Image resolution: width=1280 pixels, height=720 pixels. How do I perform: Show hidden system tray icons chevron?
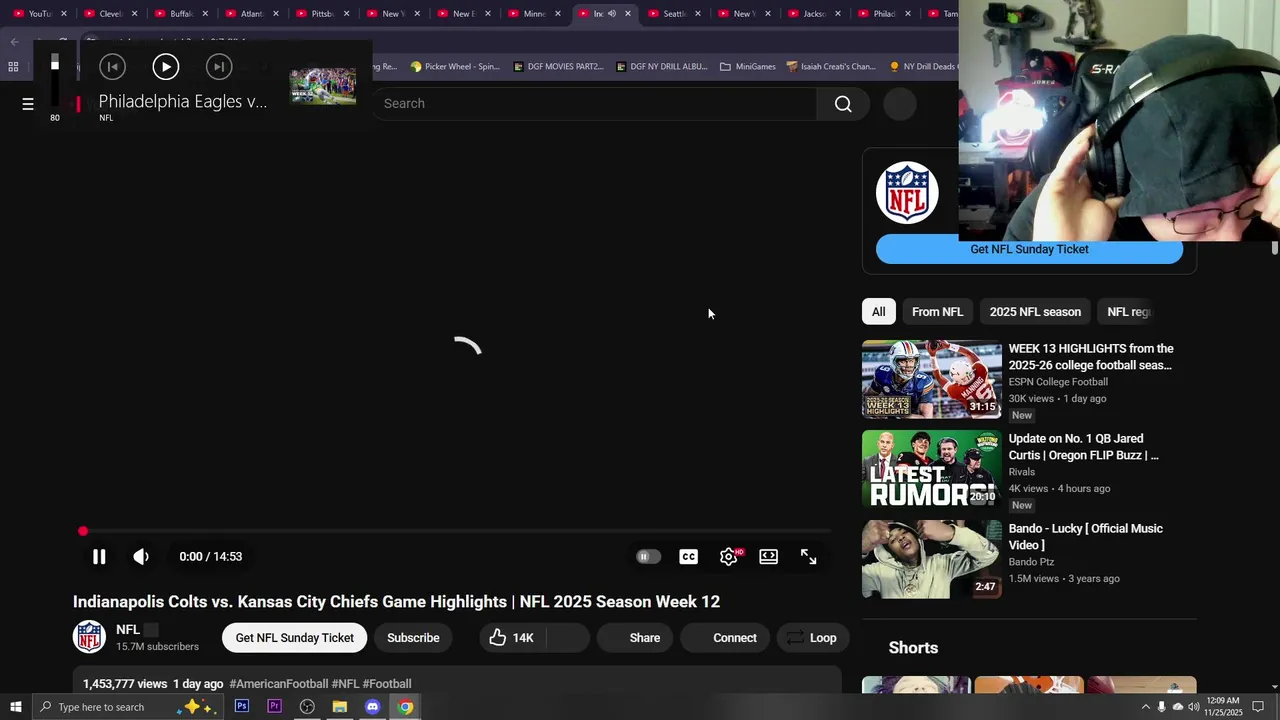coord(1145,707)
